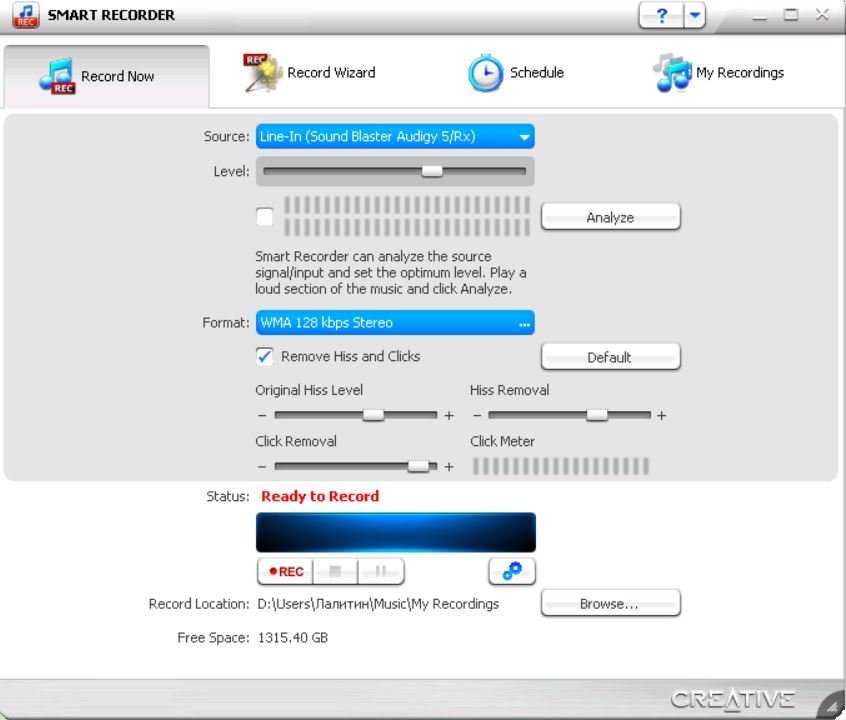846x720 pixels.
Task: Open the blue gears settings icon
Action: (x=512, y=571)
